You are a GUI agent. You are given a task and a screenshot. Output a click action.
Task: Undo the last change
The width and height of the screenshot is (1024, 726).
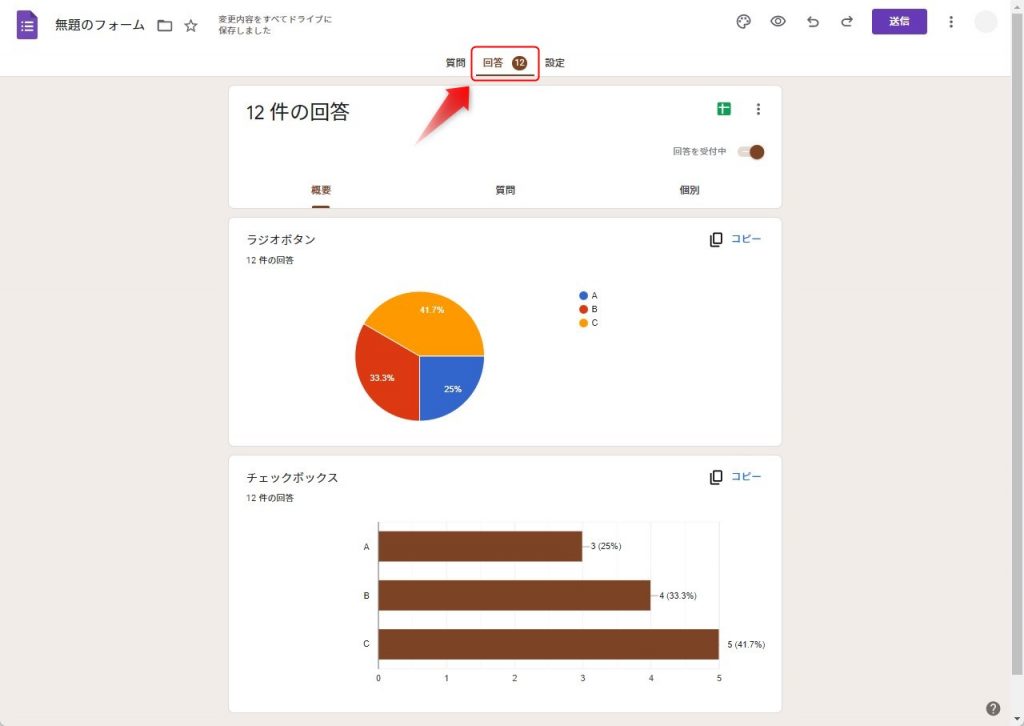click(x=812, y=22)
